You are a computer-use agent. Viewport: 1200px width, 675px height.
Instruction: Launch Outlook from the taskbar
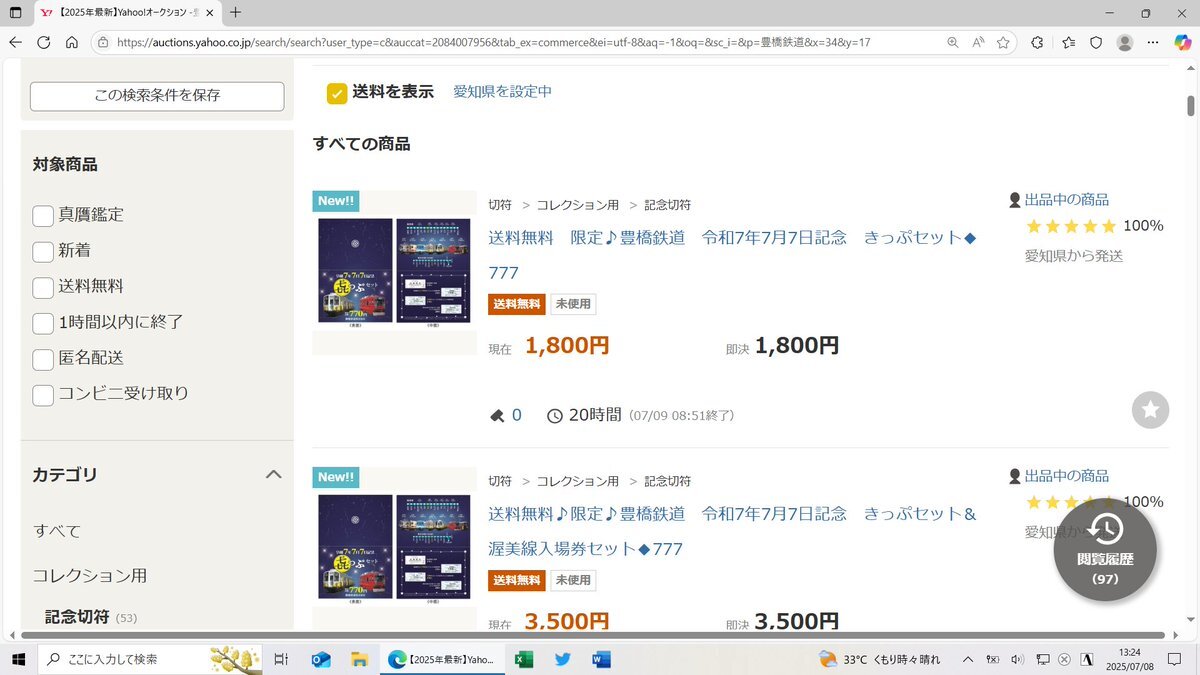(321, 659)
